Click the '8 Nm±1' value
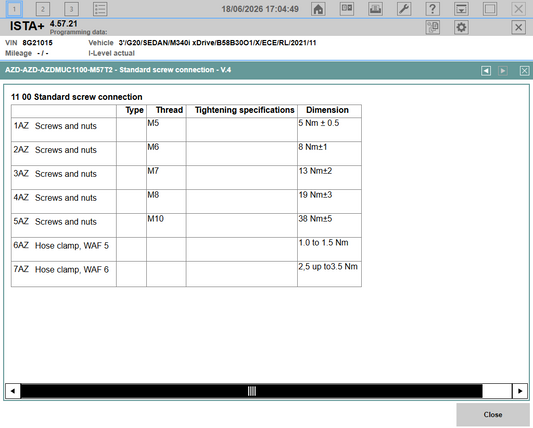 (313, 147)
